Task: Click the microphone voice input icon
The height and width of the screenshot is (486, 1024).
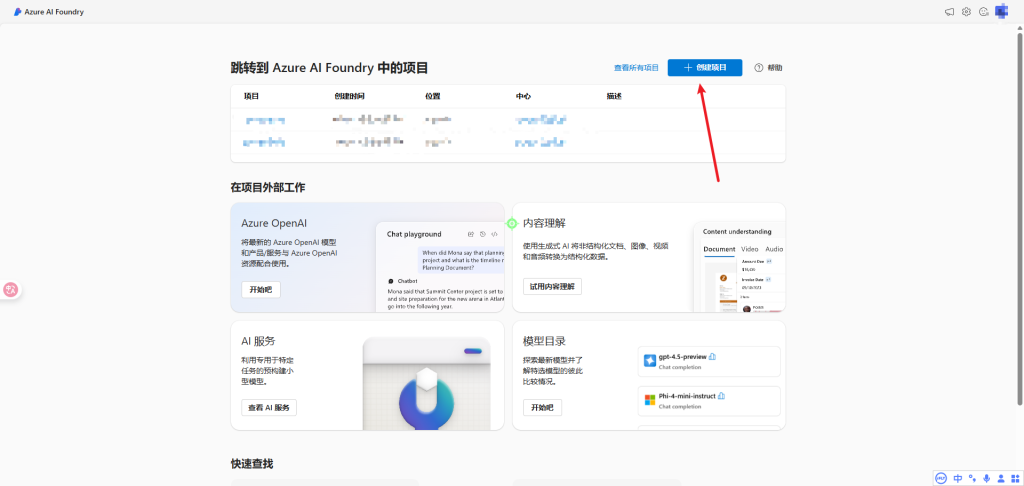Action: (x=987, y=478)
